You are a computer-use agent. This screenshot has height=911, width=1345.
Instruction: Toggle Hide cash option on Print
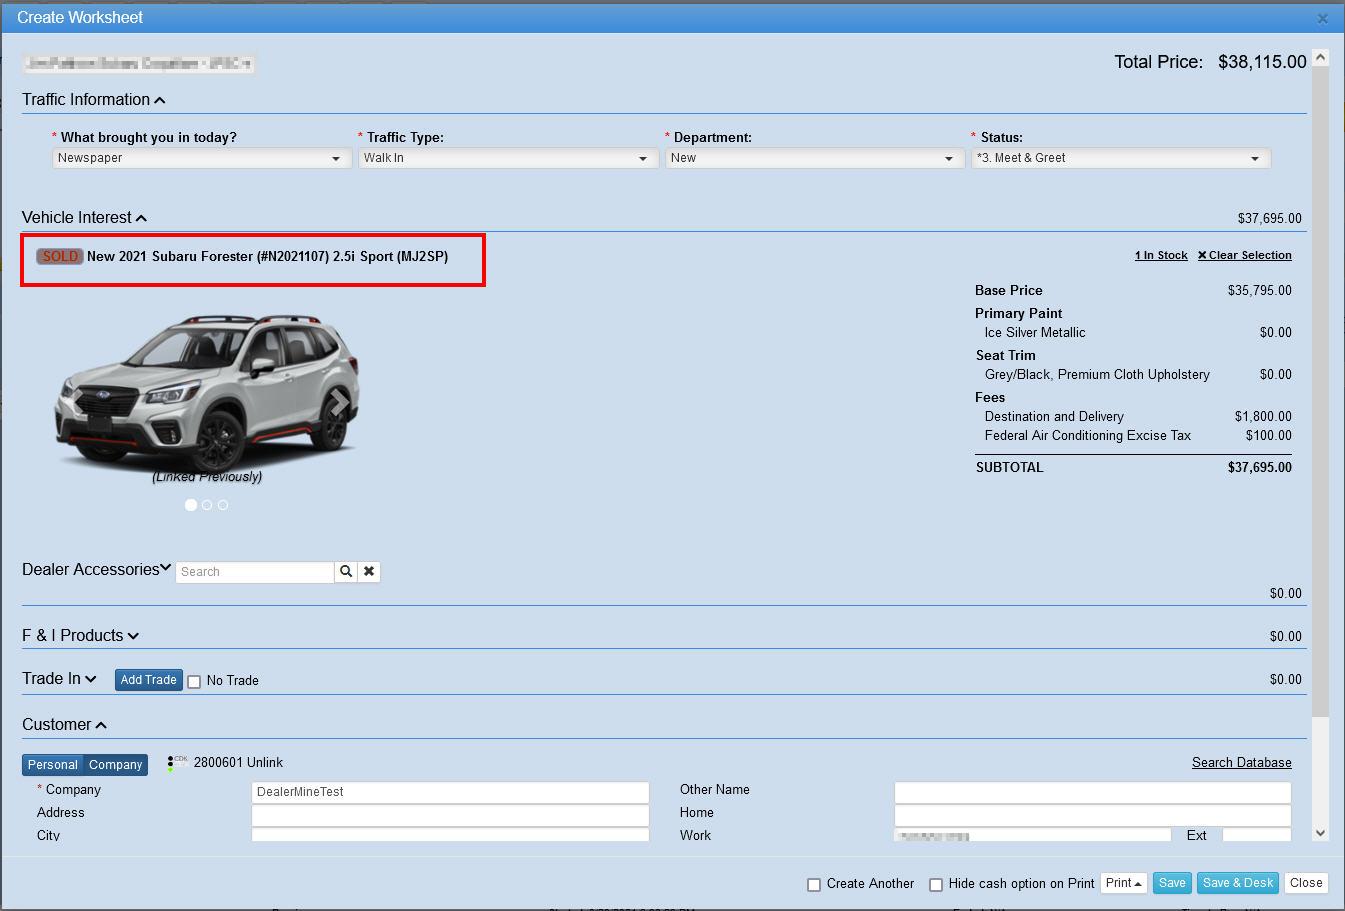pyautogui.click(x=936, y=884)
